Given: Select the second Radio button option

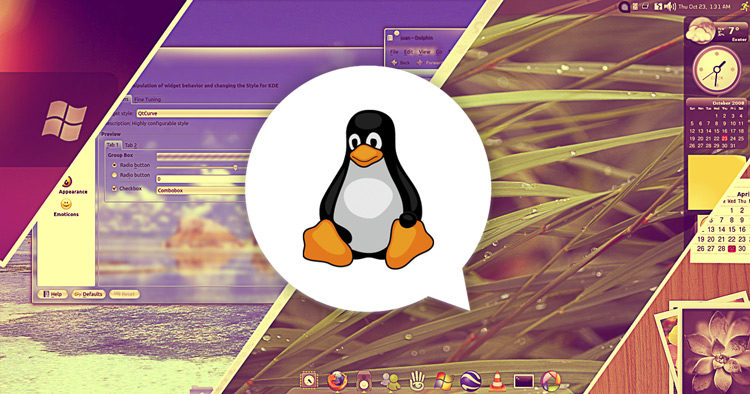Looking at the screenshot, I should (114, 175).
